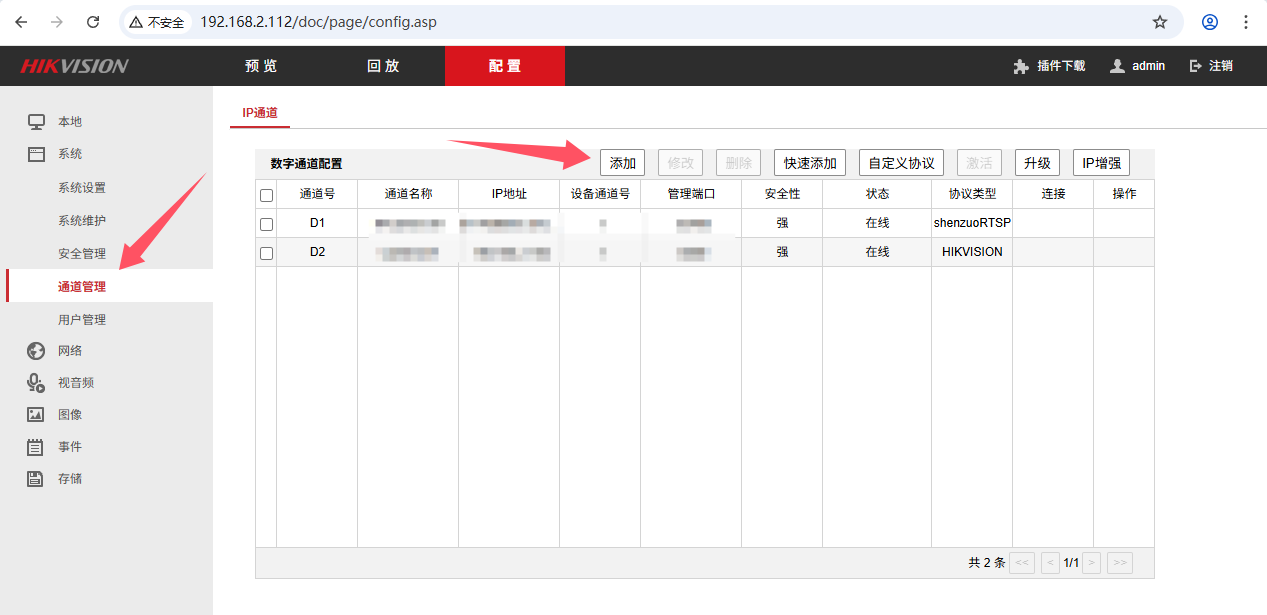
Task: Click the browser address bar URL
Action: click(318, 22)
